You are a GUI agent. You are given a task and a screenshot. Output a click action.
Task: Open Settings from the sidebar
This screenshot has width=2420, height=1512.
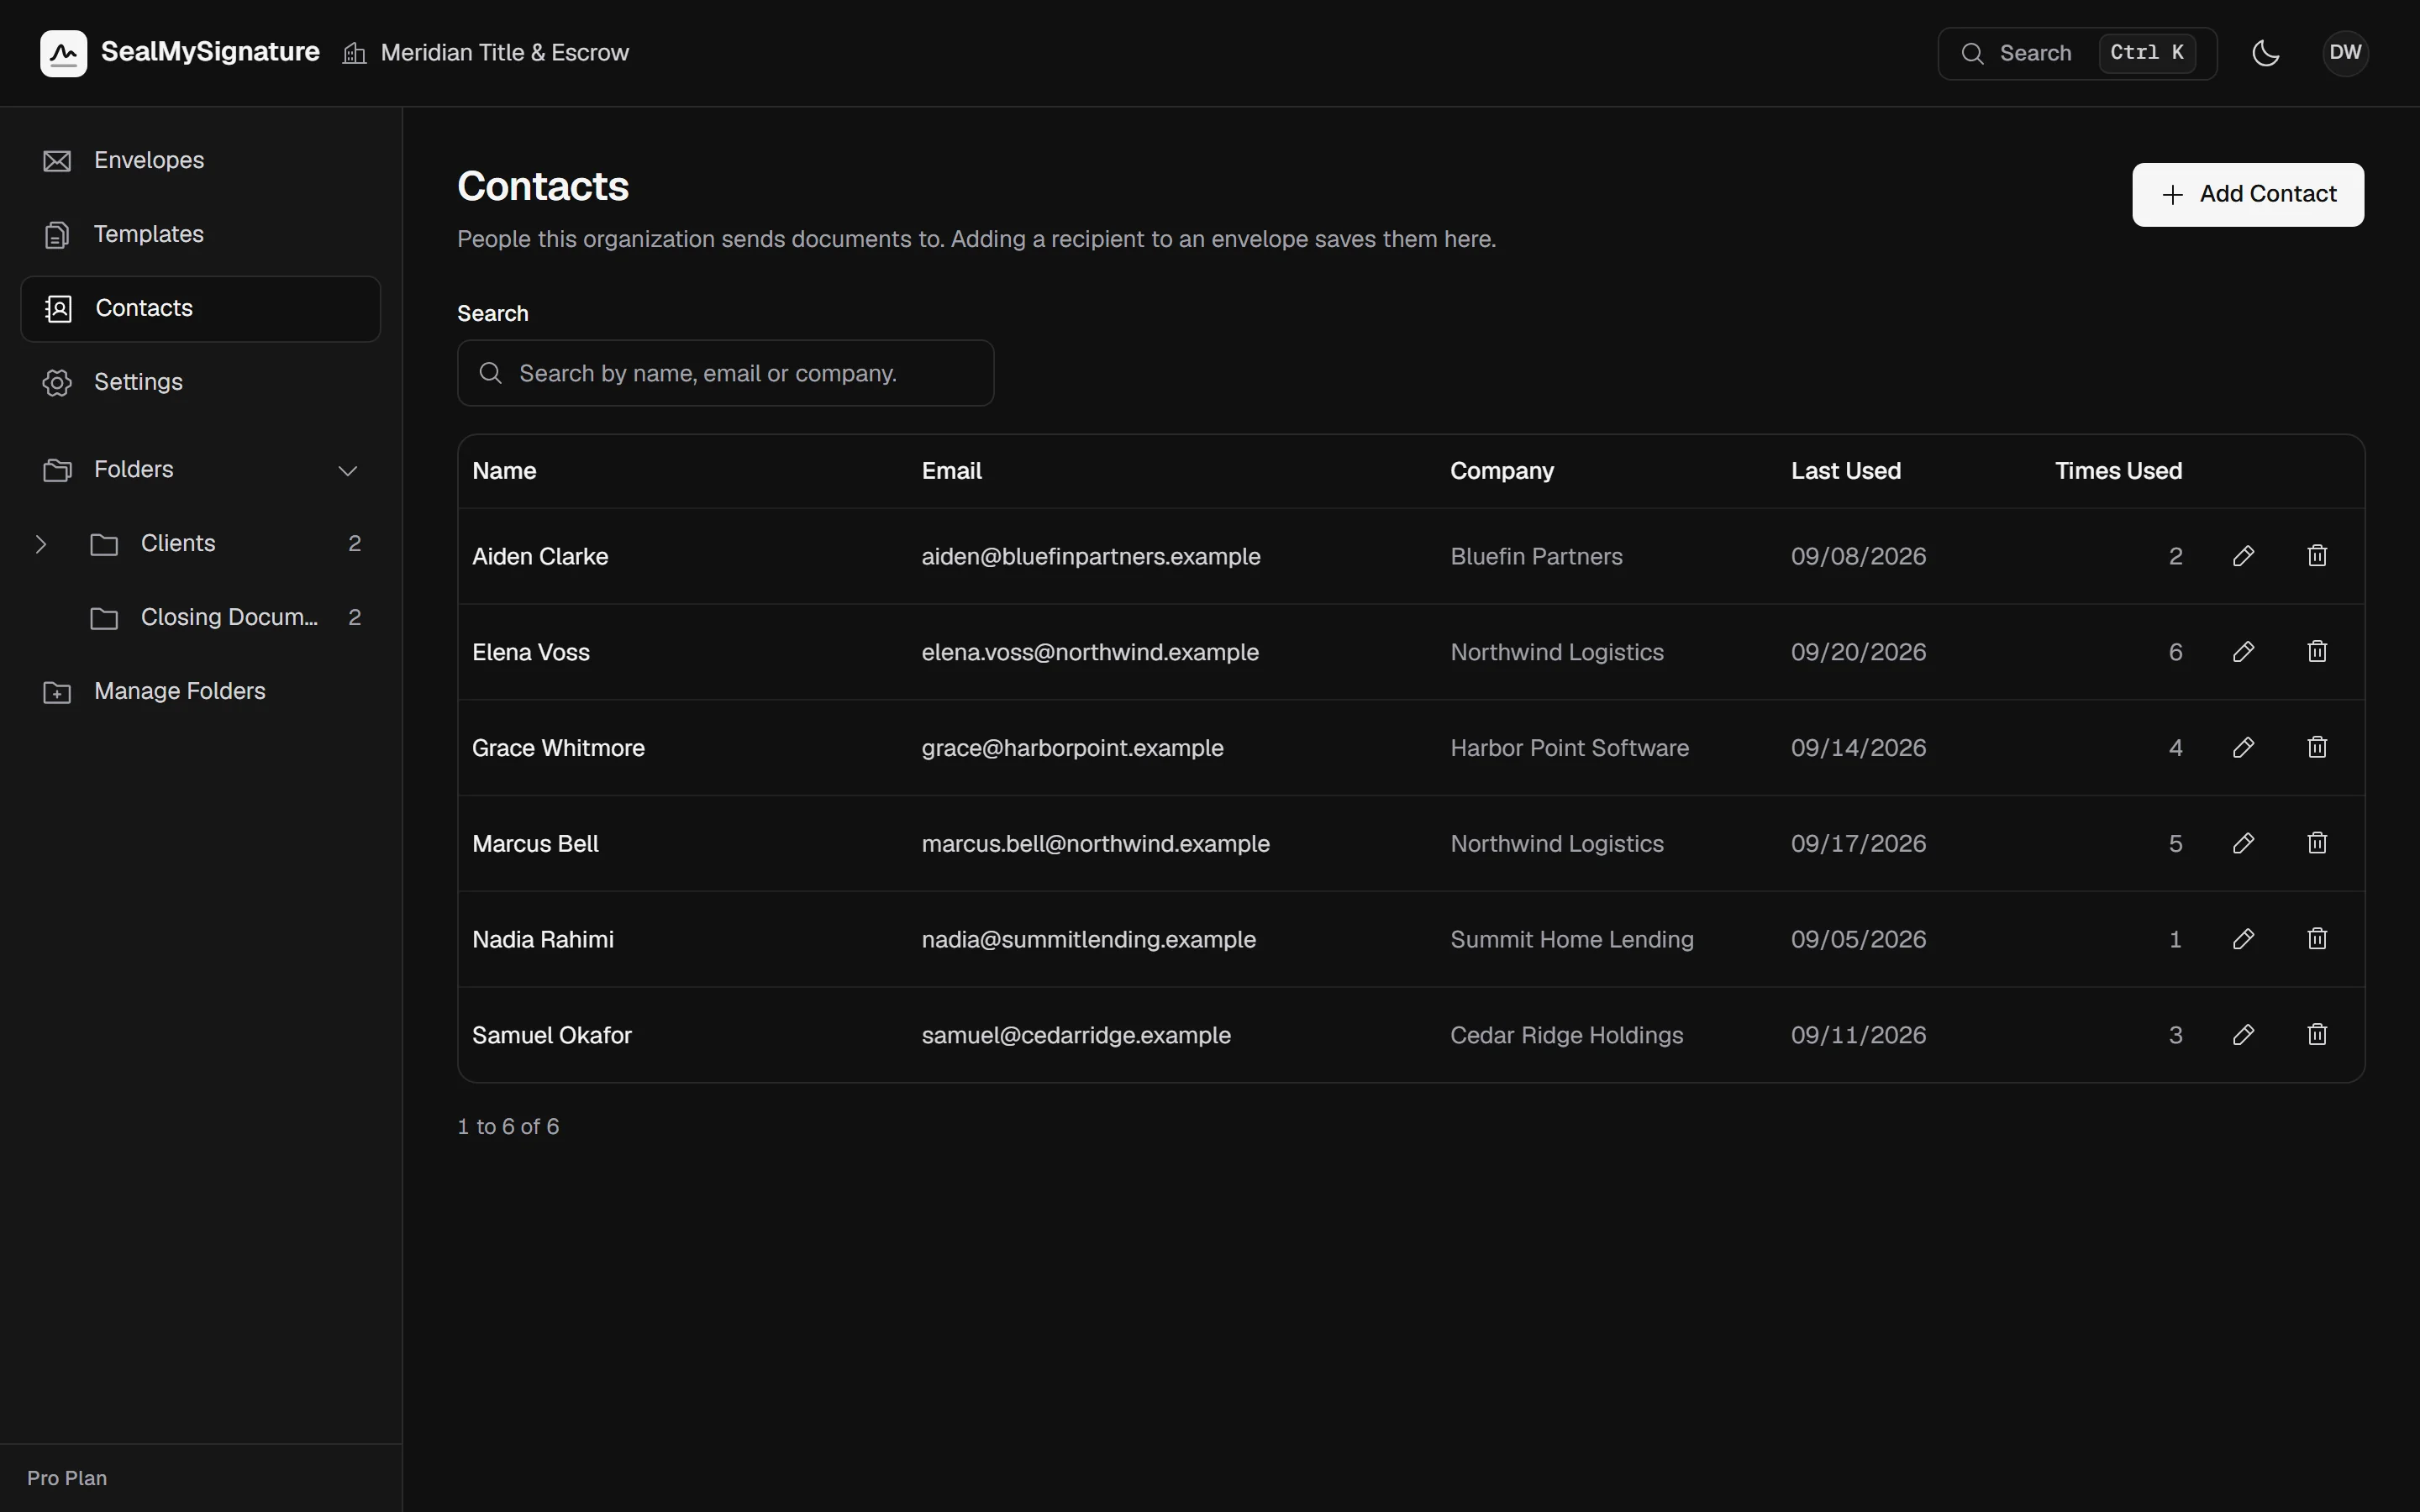point(200,383)
